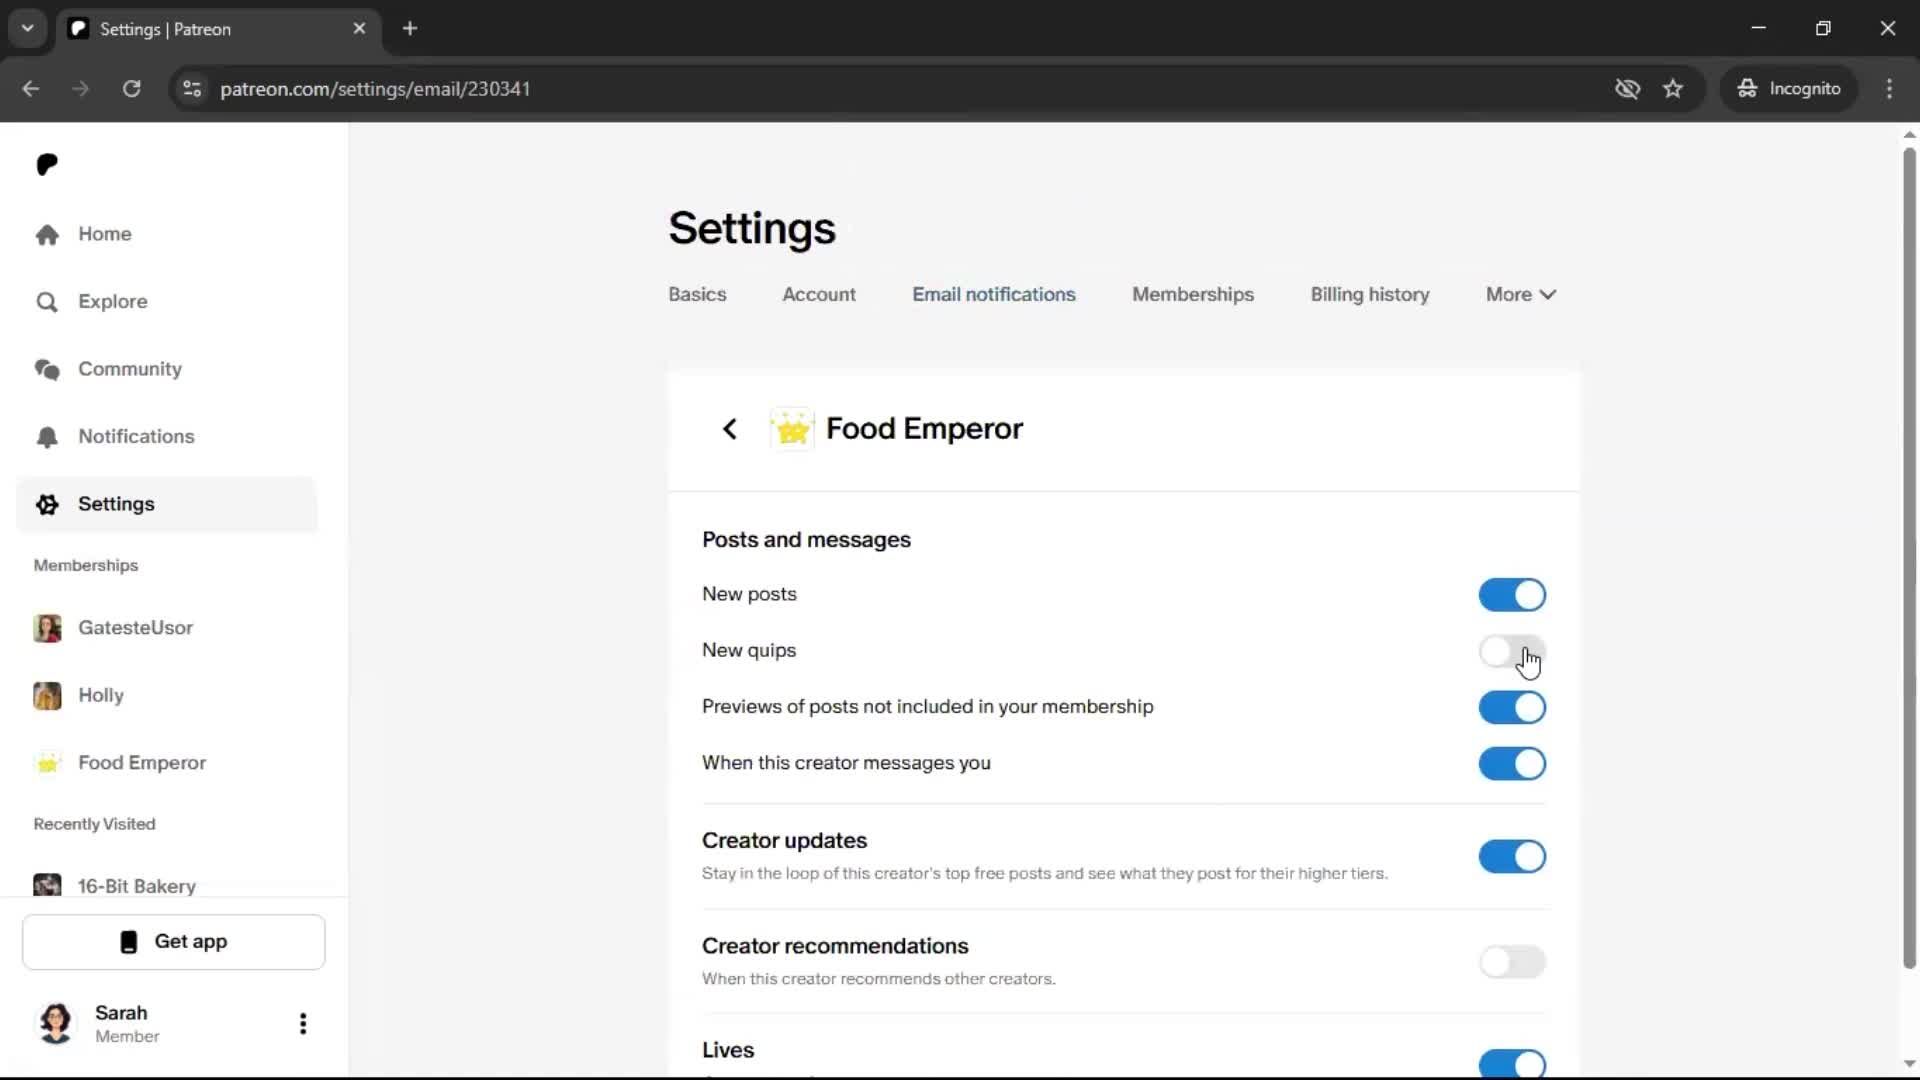Click the Settings gear icon
This screenshot has height=1080, width=1920.
[x=47, y=504]
